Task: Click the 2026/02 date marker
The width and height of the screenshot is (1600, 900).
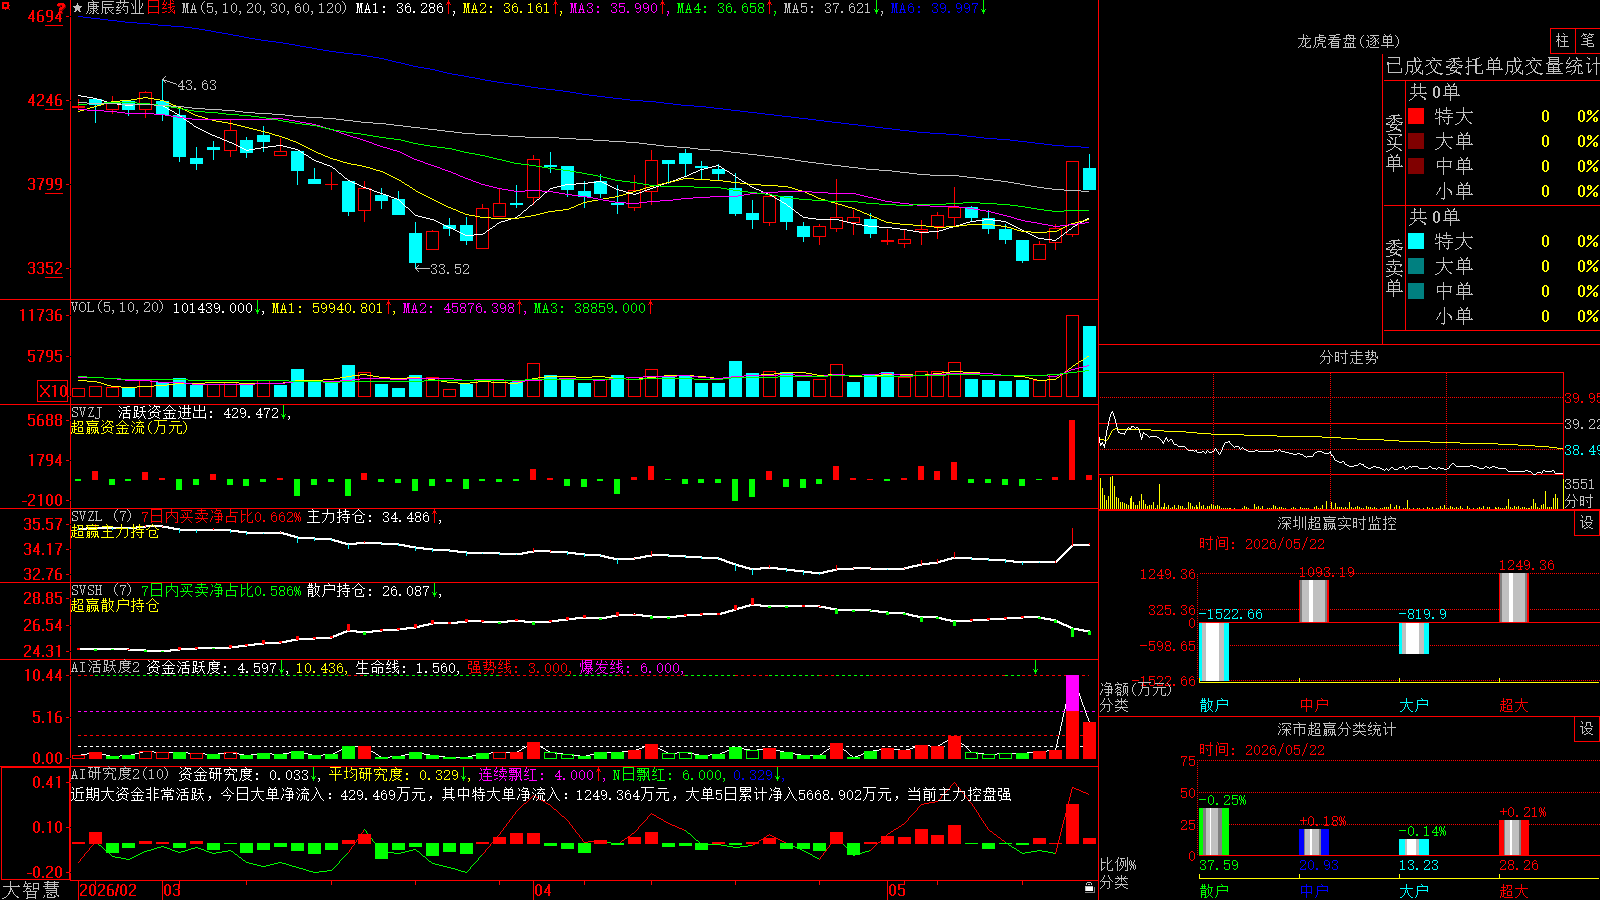Action: click(108, 890)
